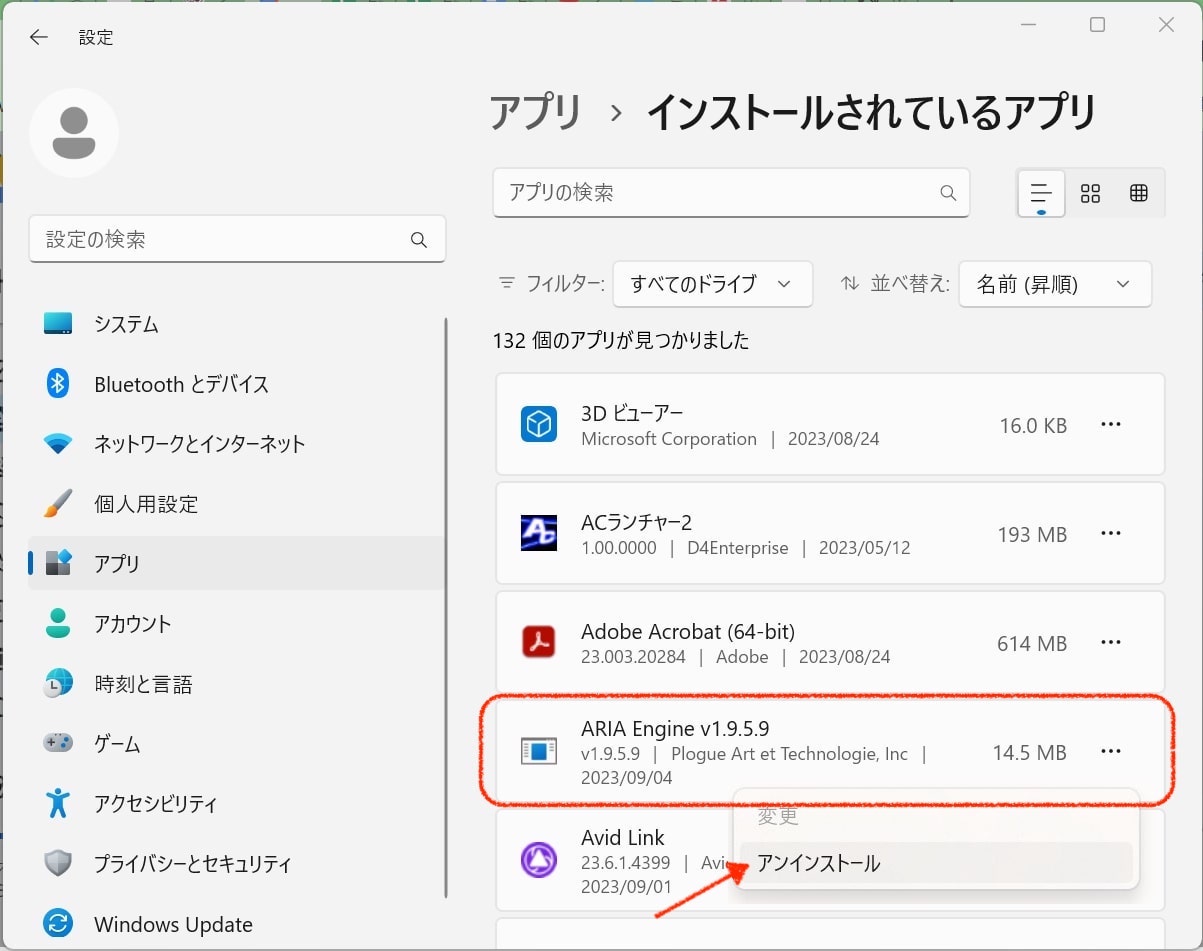Viewport: 1203px width, 951px height.
Task: Maximize the settings window
Action: point(1097,25)
